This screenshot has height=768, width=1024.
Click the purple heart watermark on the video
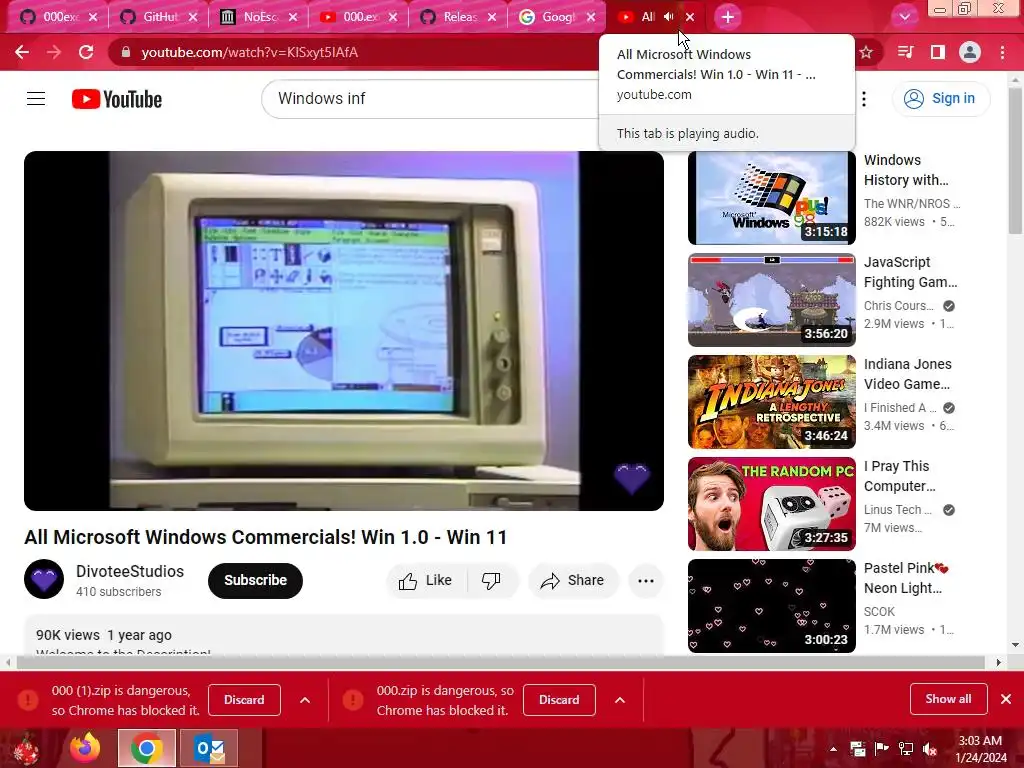click(632, 479)
